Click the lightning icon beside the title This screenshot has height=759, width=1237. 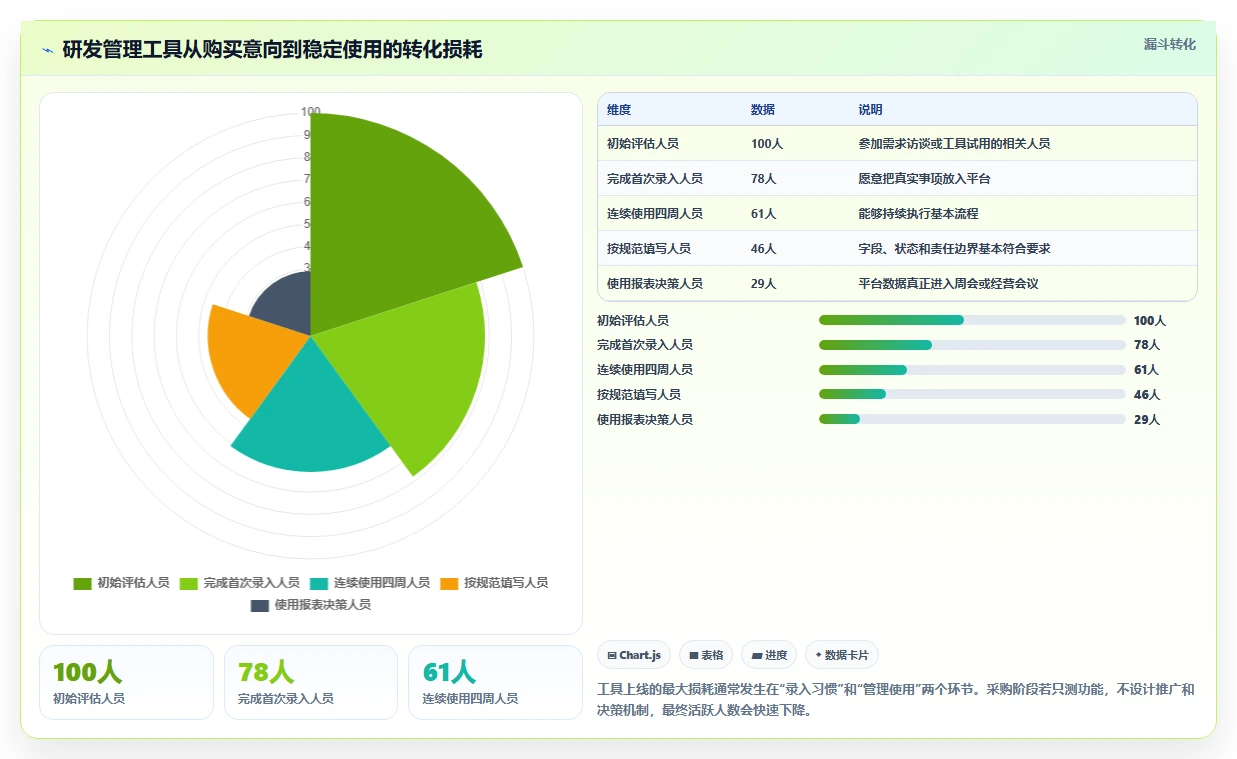click(x=48, y=50)
